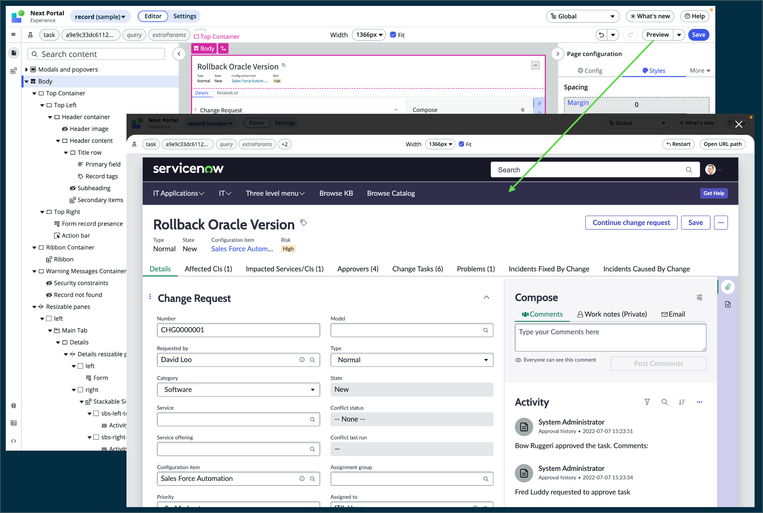Open attachments paperclip icon in side rail

[727, 287]
